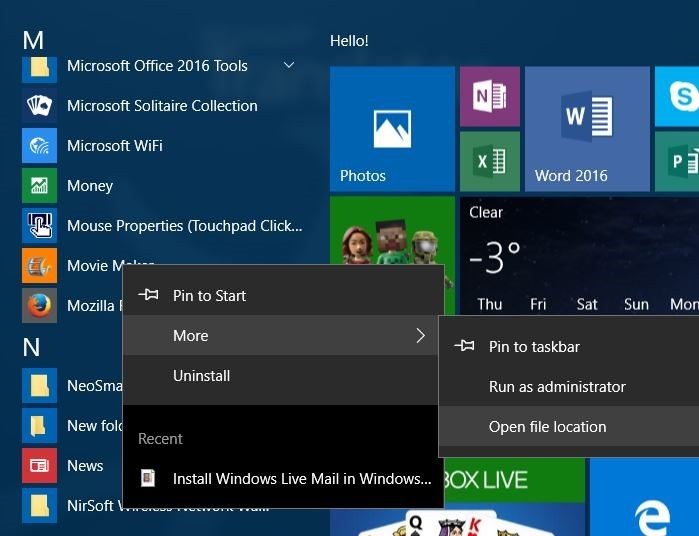Open the Excel tile
699x536 pixels.
(x=490, y=161)
